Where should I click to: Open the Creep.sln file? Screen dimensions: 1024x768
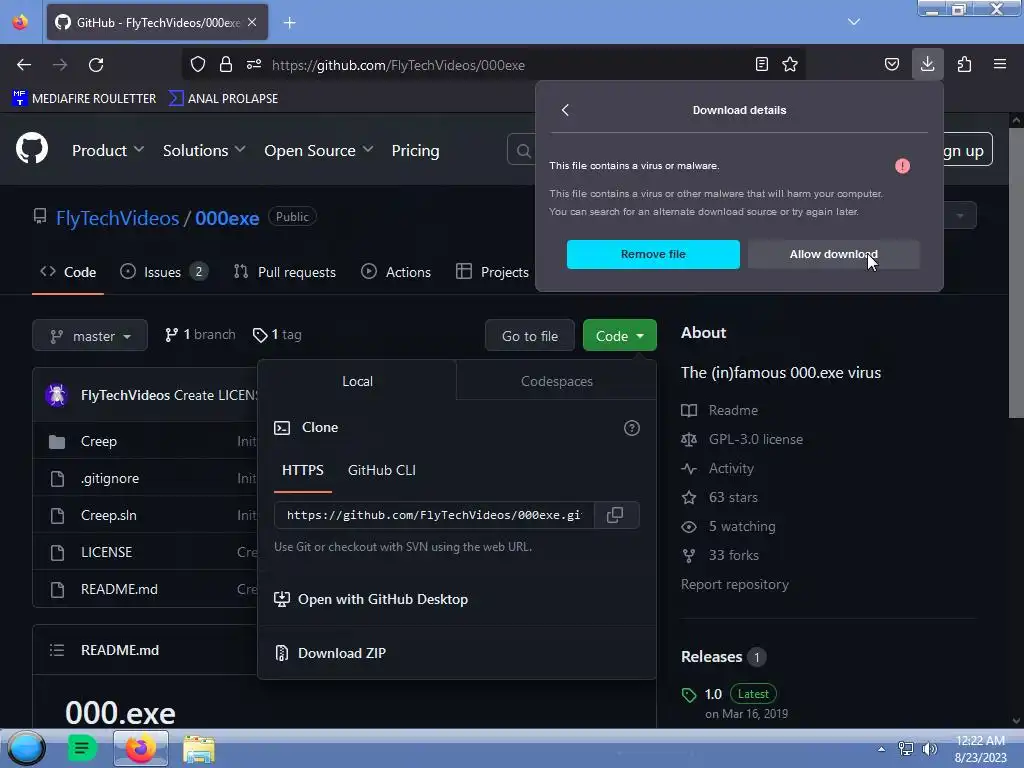(x=108, y=515)
